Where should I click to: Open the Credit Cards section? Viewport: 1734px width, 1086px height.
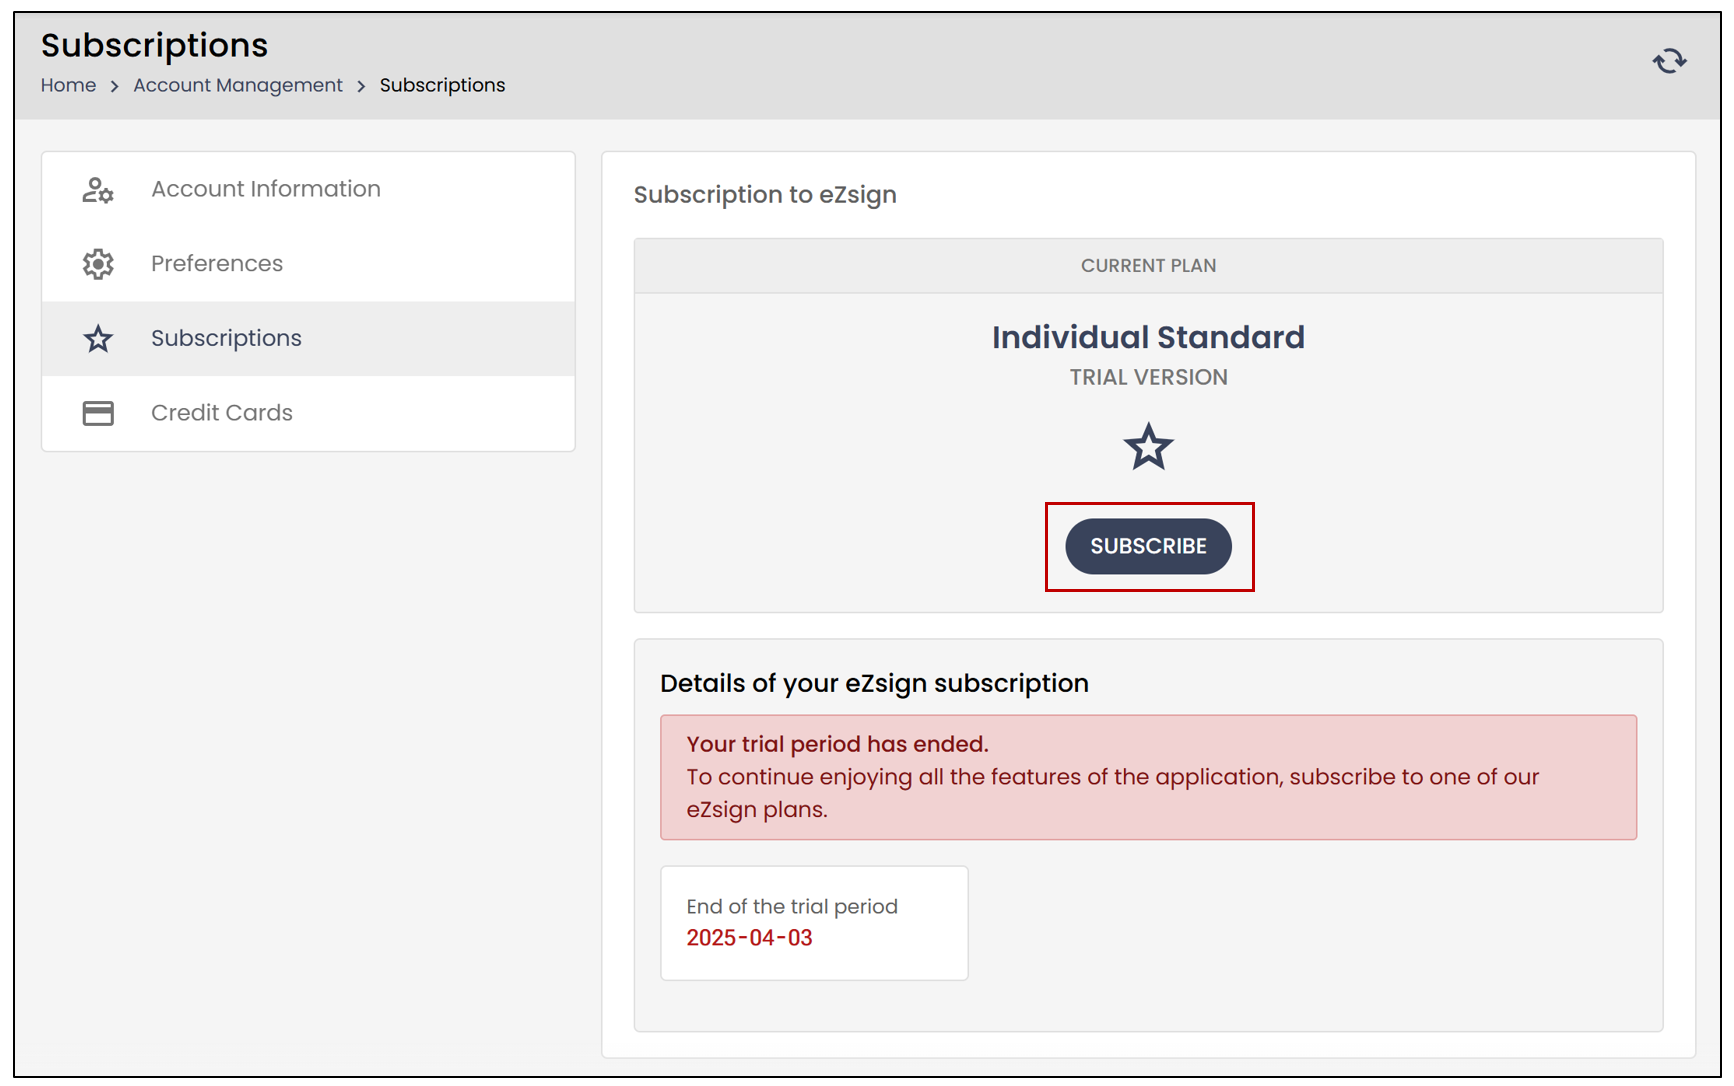coord(308,413)
